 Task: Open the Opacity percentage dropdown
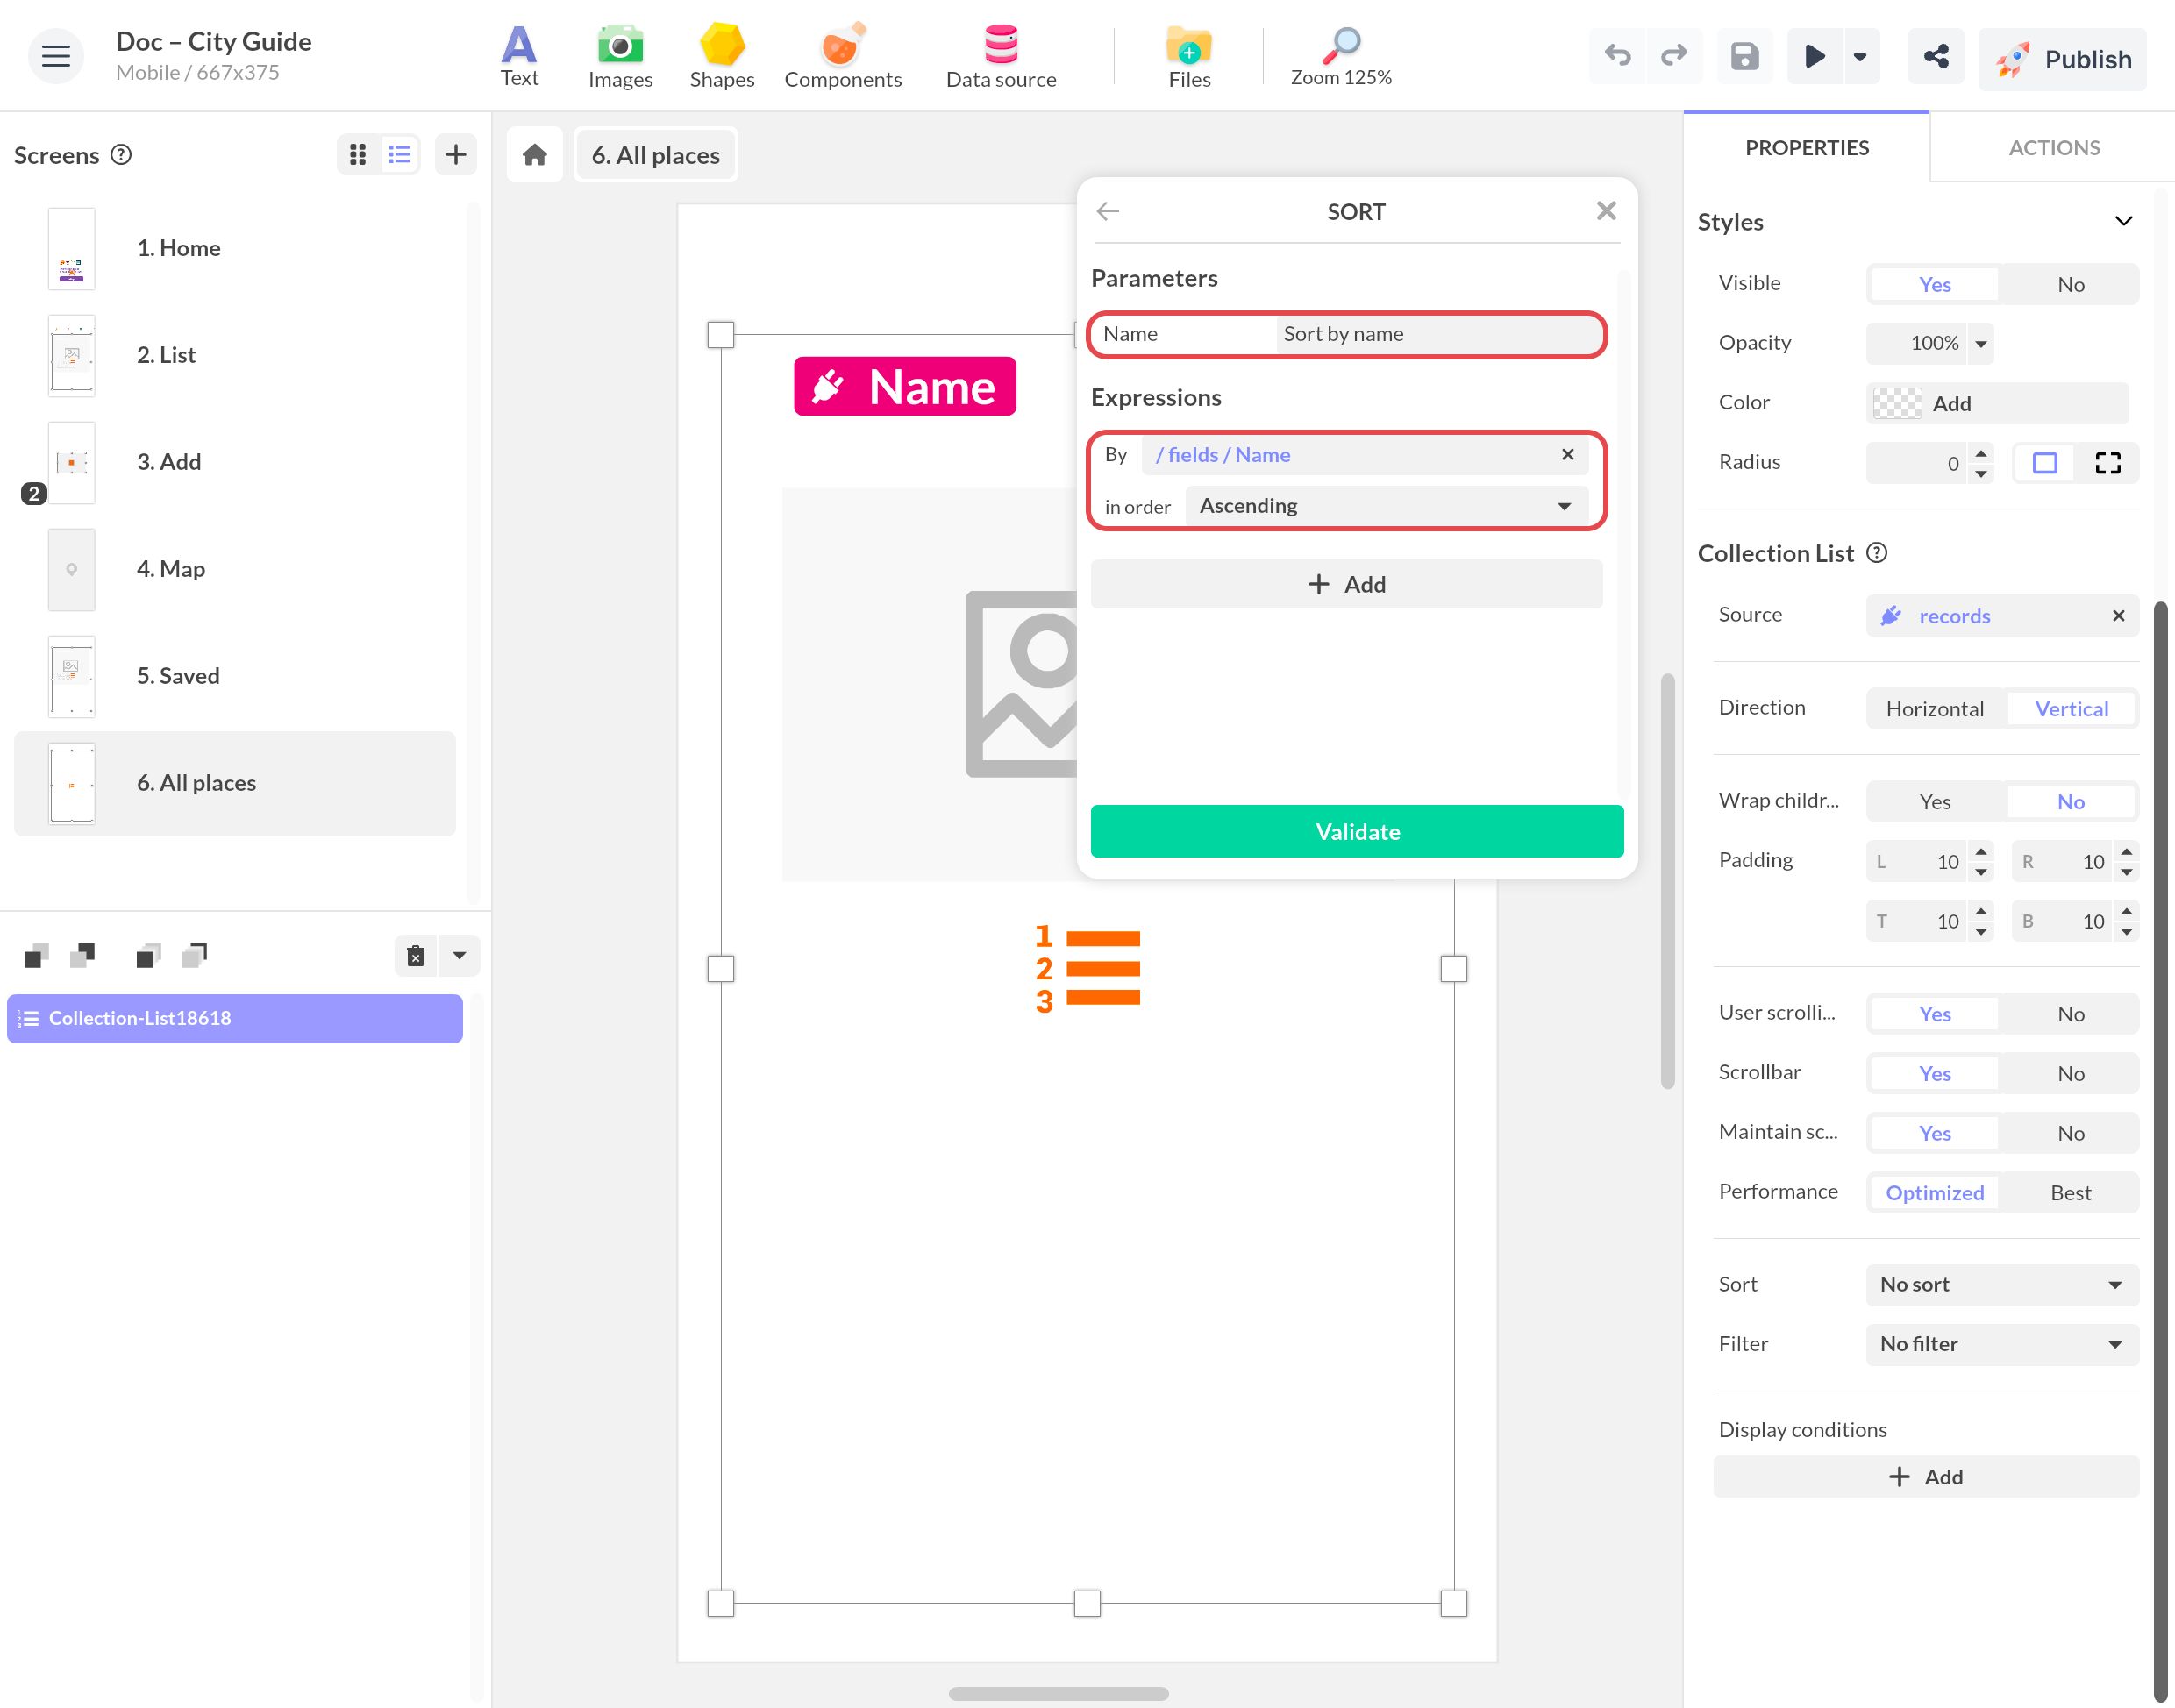point(1980,344)
